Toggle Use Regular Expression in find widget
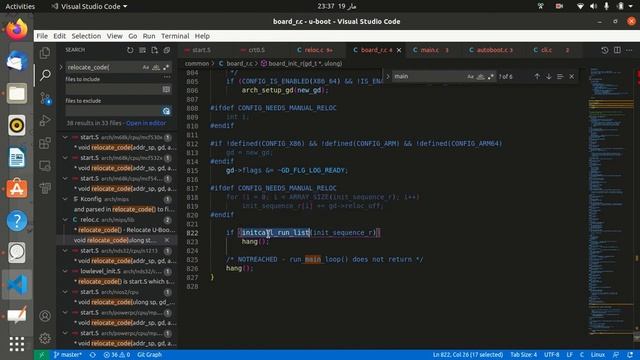This screenshot has width=640, height=360. point(491,76)
